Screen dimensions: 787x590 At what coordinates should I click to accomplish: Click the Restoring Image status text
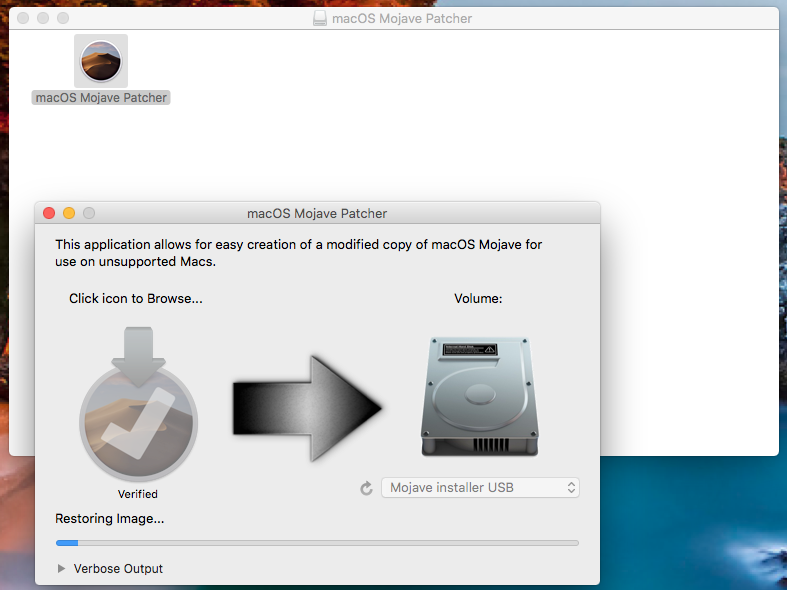[109, 518]
